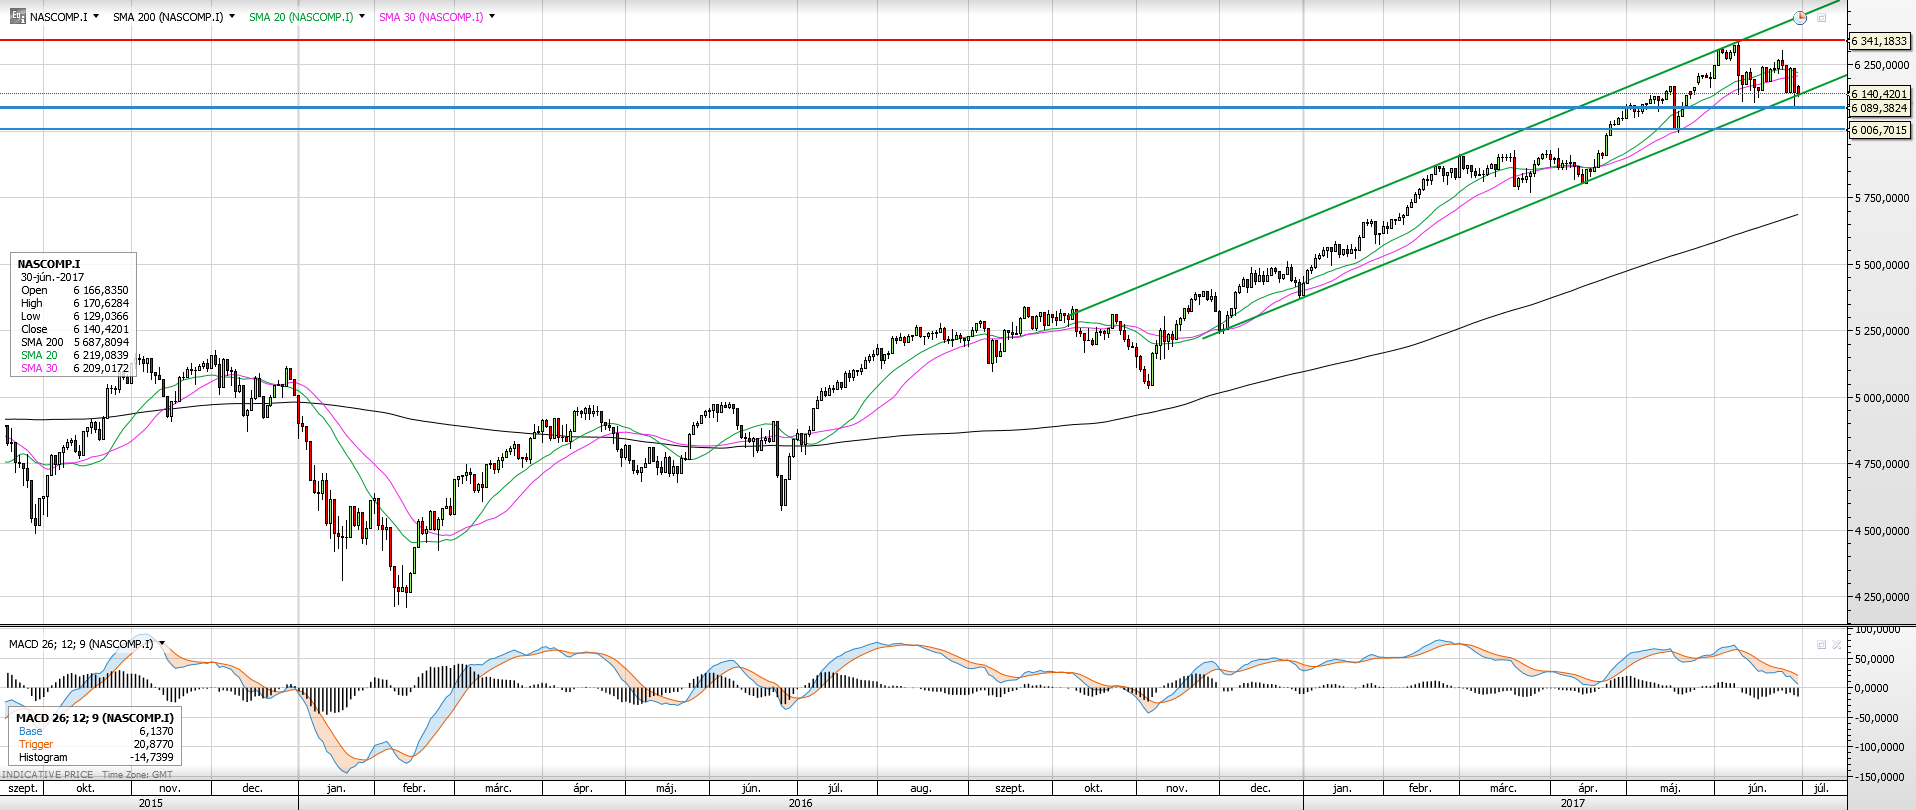Click the Low value 6 129,0366

click(101, 316)
